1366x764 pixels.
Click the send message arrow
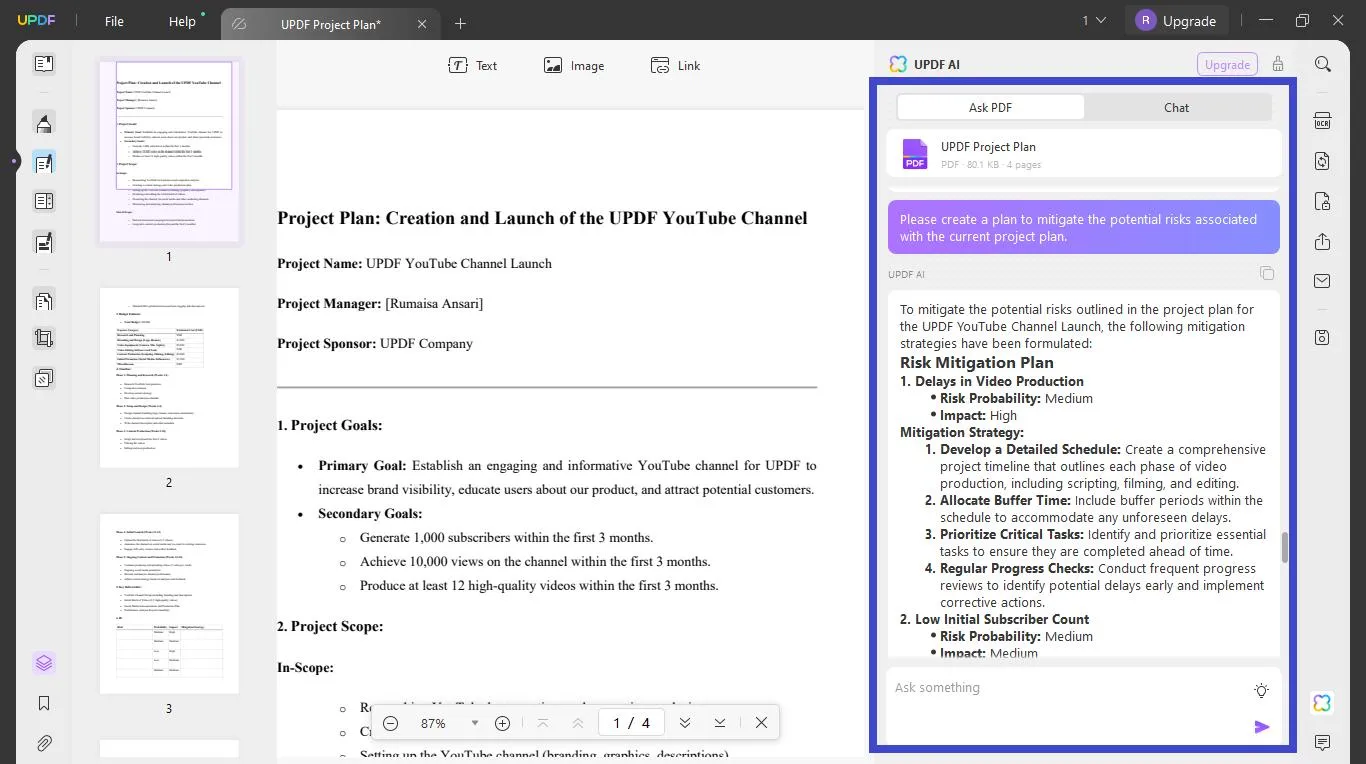(x=1261, y=727)
